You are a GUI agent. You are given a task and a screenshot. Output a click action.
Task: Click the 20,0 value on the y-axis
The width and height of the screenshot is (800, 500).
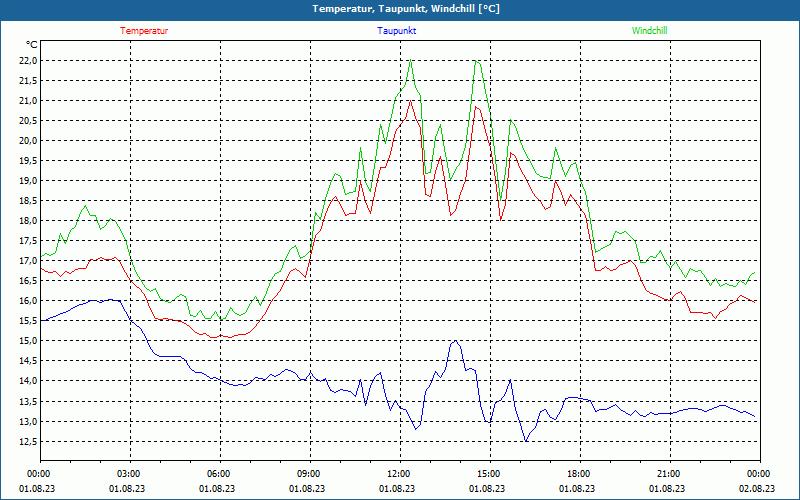click(x=27, y=141)
